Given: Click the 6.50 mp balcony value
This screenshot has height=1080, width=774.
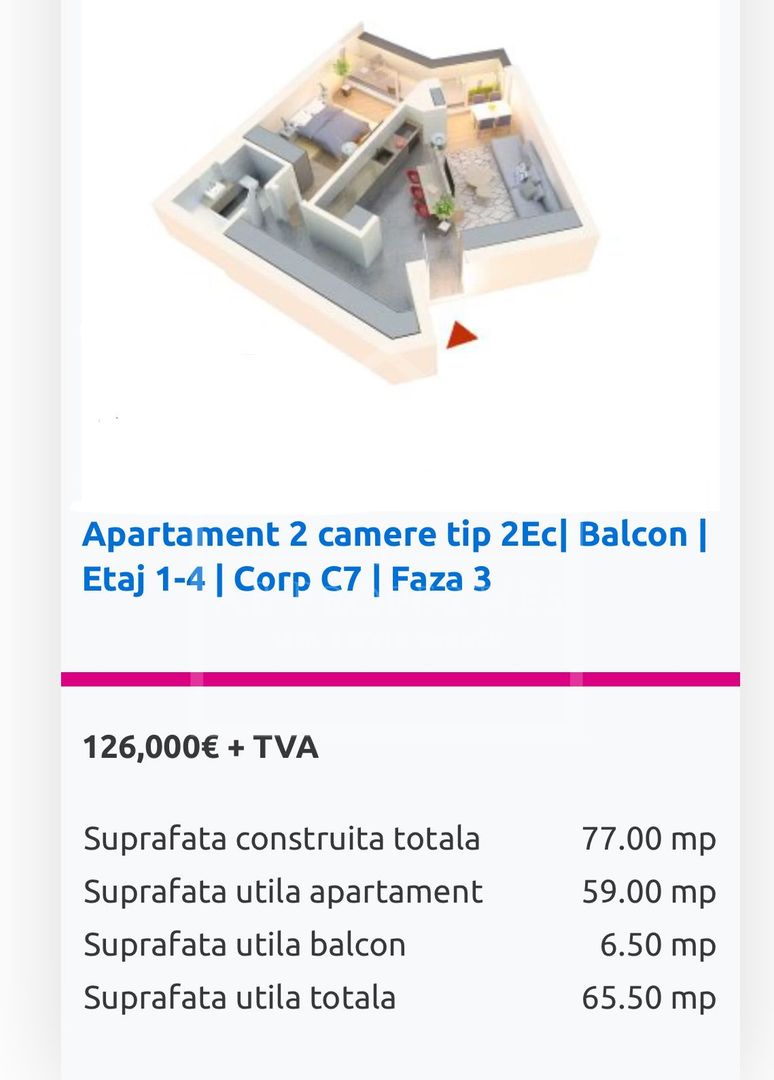Looking at the screenshot, I should pyautogui.click(x=657, y=944).
